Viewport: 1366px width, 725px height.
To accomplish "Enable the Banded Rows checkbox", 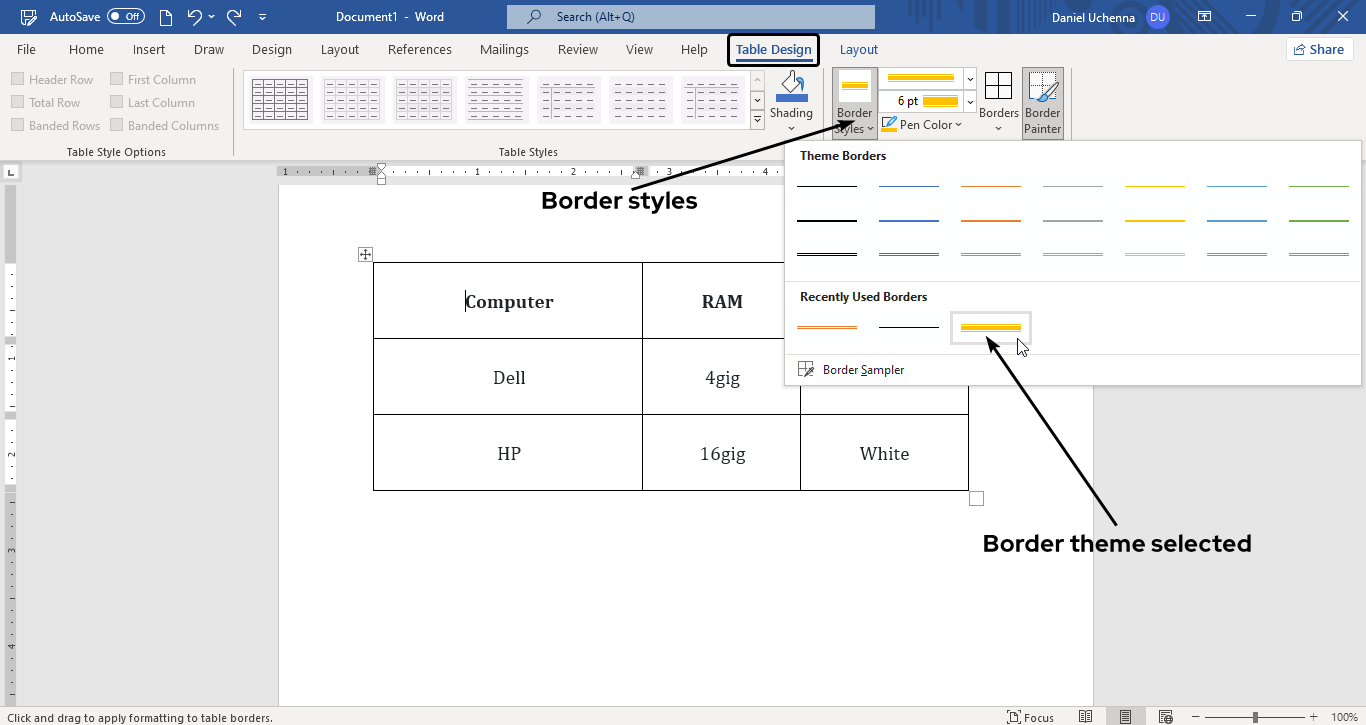I will 17,124.
